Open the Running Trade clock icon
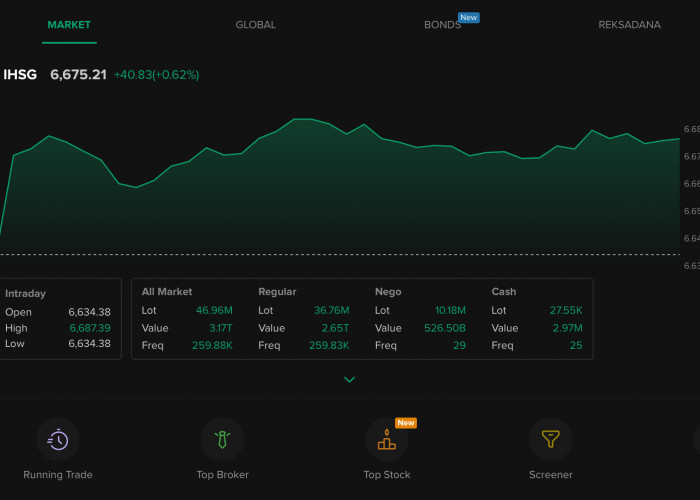700x500 pixels. [58, 439]
